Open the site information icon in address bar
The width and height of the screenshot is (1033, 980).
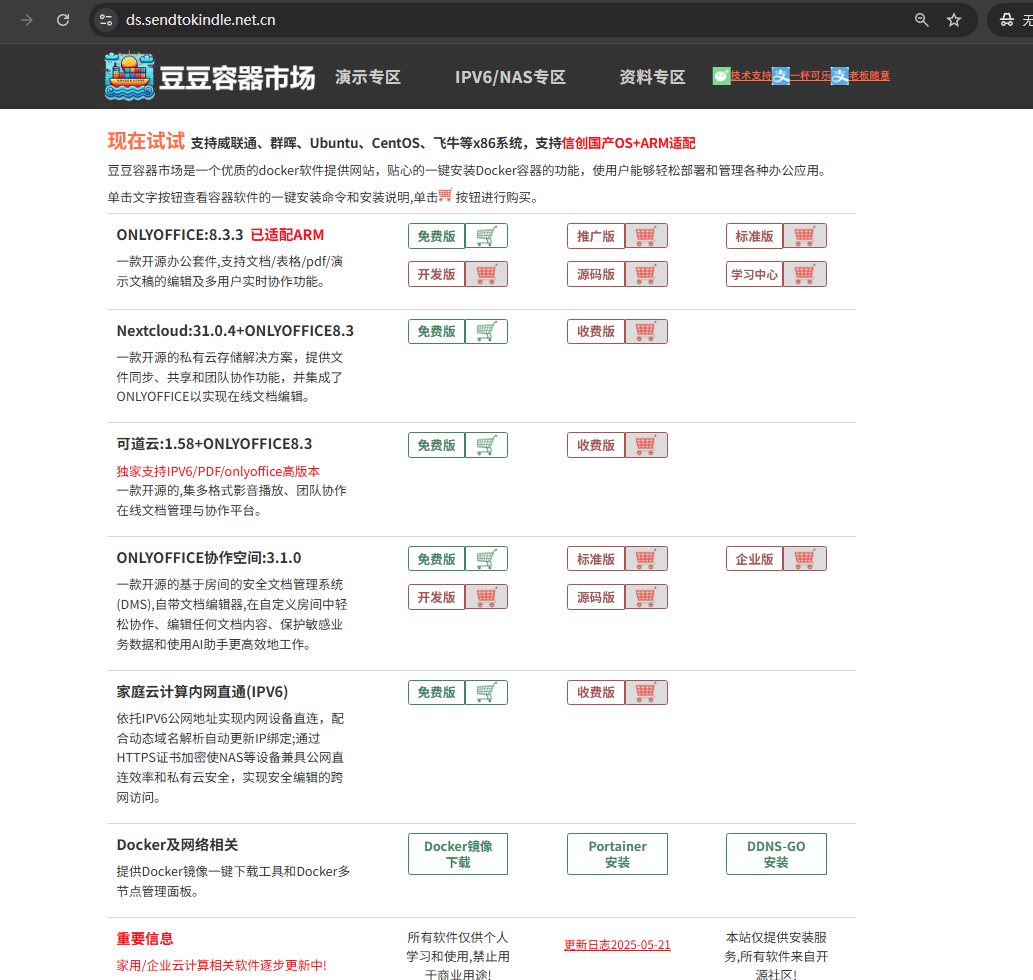coord(106,20)
